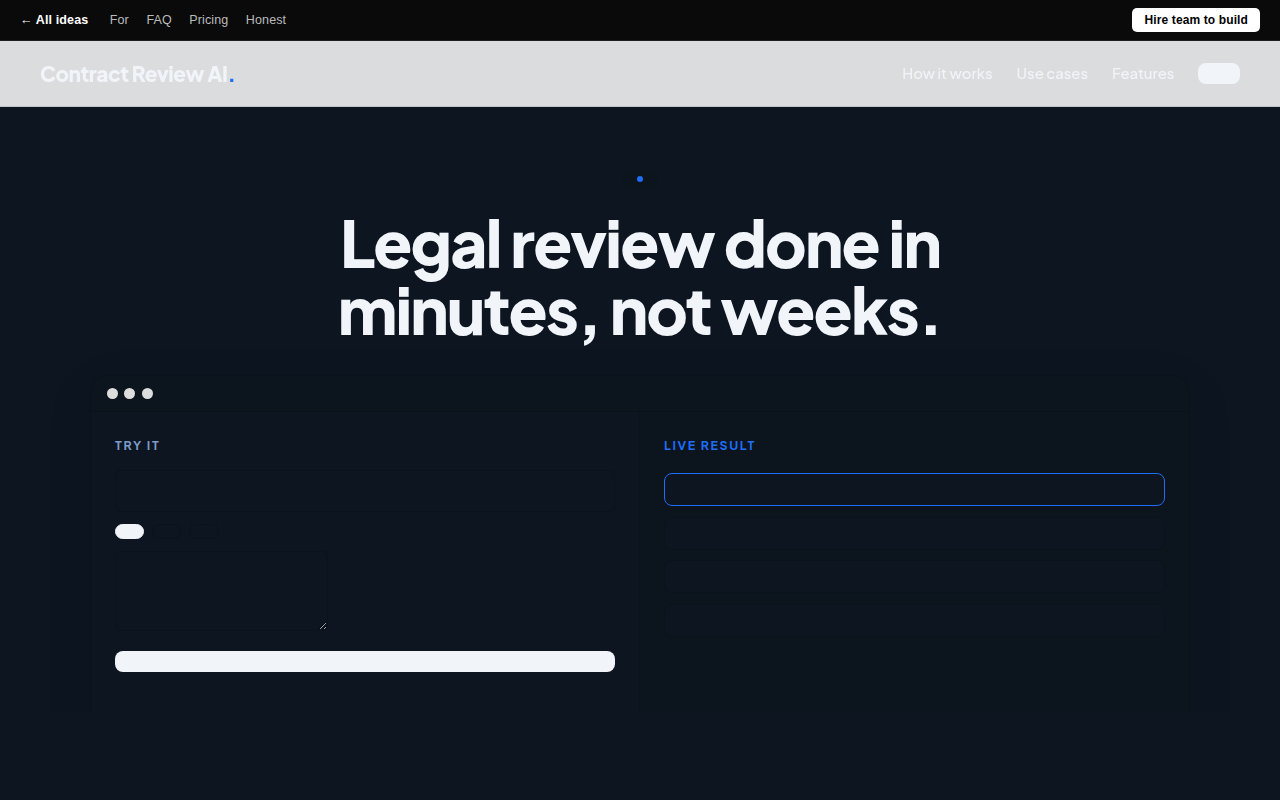Click the LIVE RESULT label
The height and width of the screenshot is (800, 1280).
710,446
